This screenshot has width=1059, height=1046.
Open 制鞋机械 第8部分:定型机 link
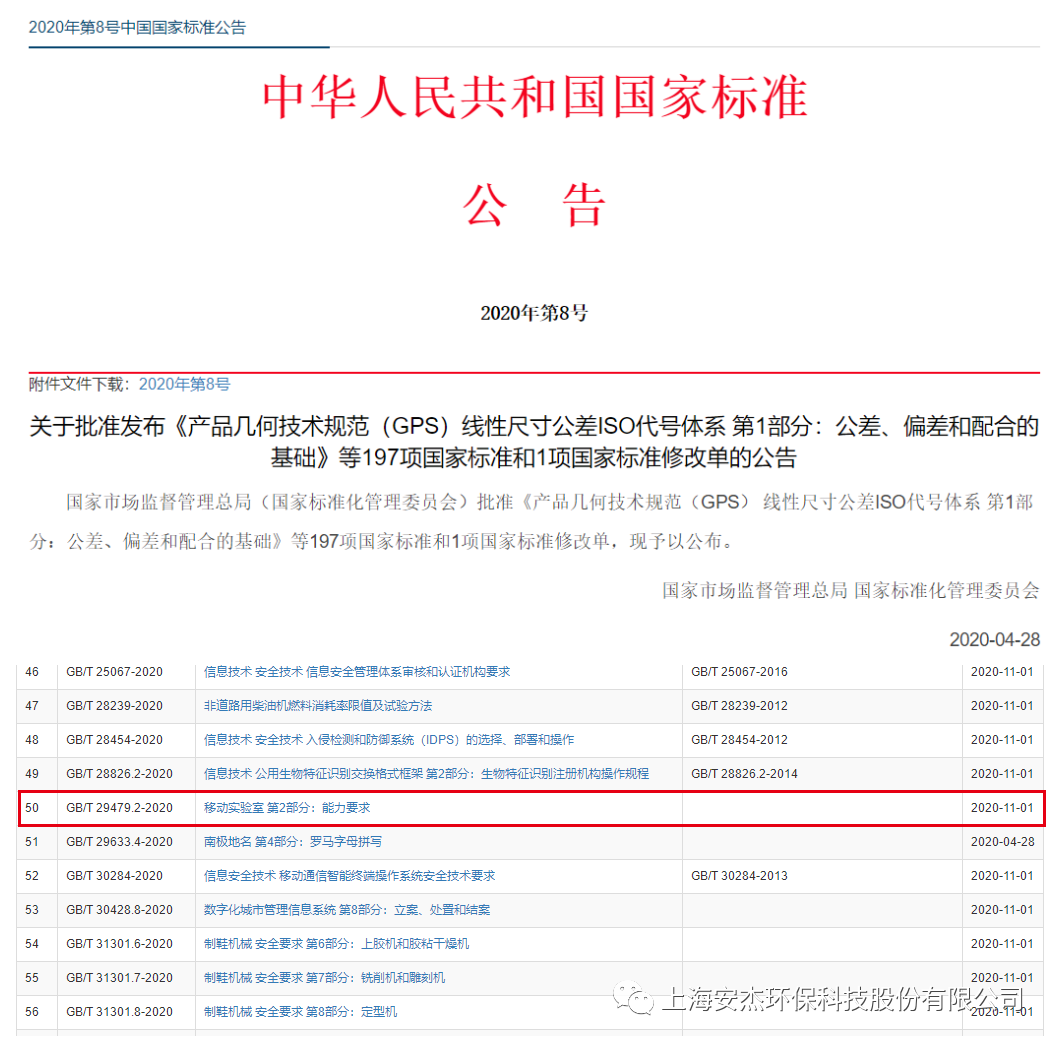[x=300, y=1012]
